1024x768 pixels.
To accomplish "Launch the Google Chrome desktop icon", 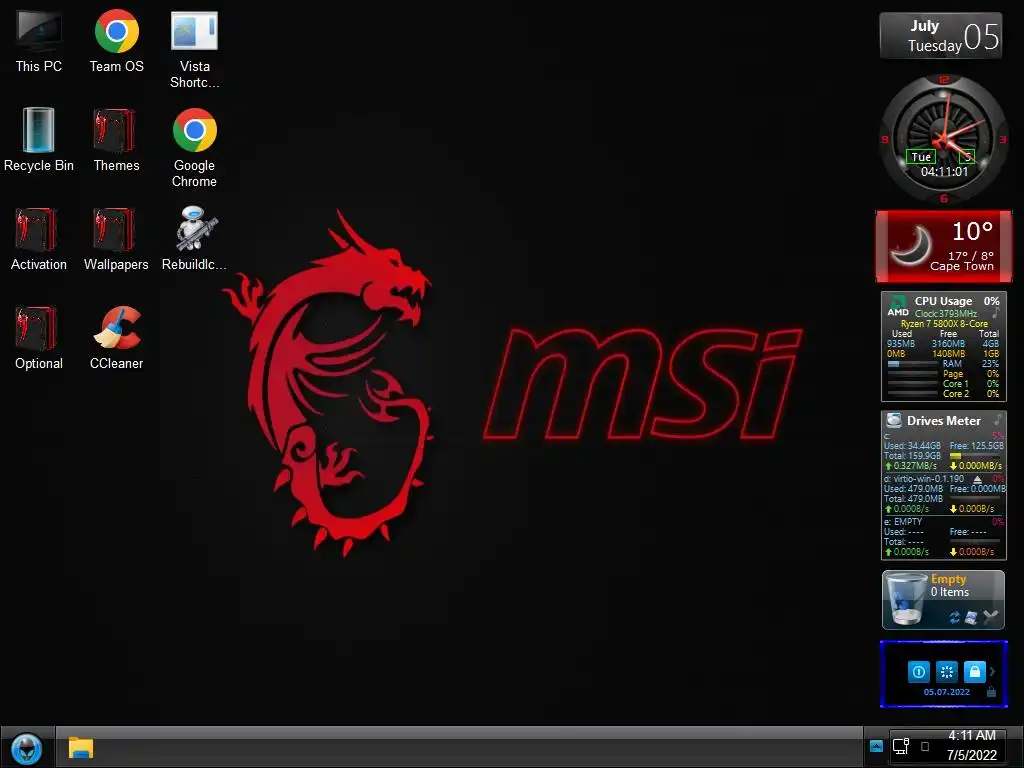I will (194, 149).
